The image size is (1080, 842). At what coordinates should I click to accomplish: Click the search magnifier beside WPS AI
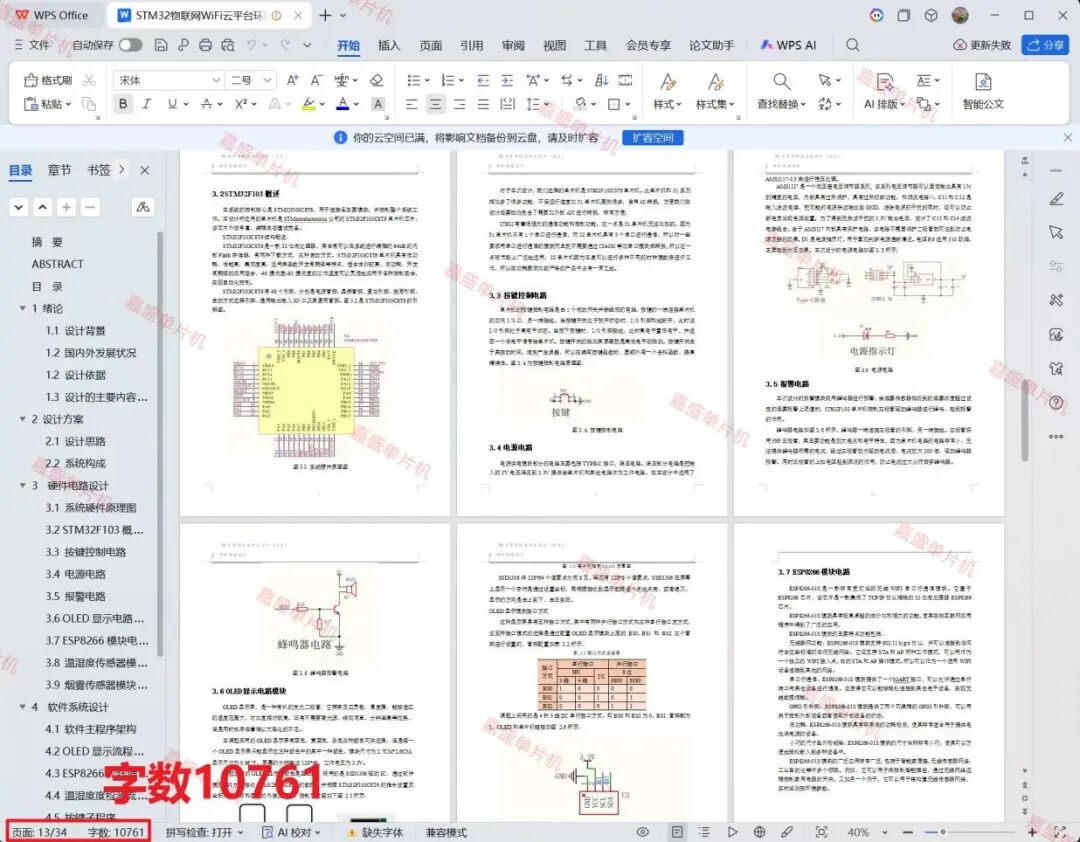pos(852,45)
